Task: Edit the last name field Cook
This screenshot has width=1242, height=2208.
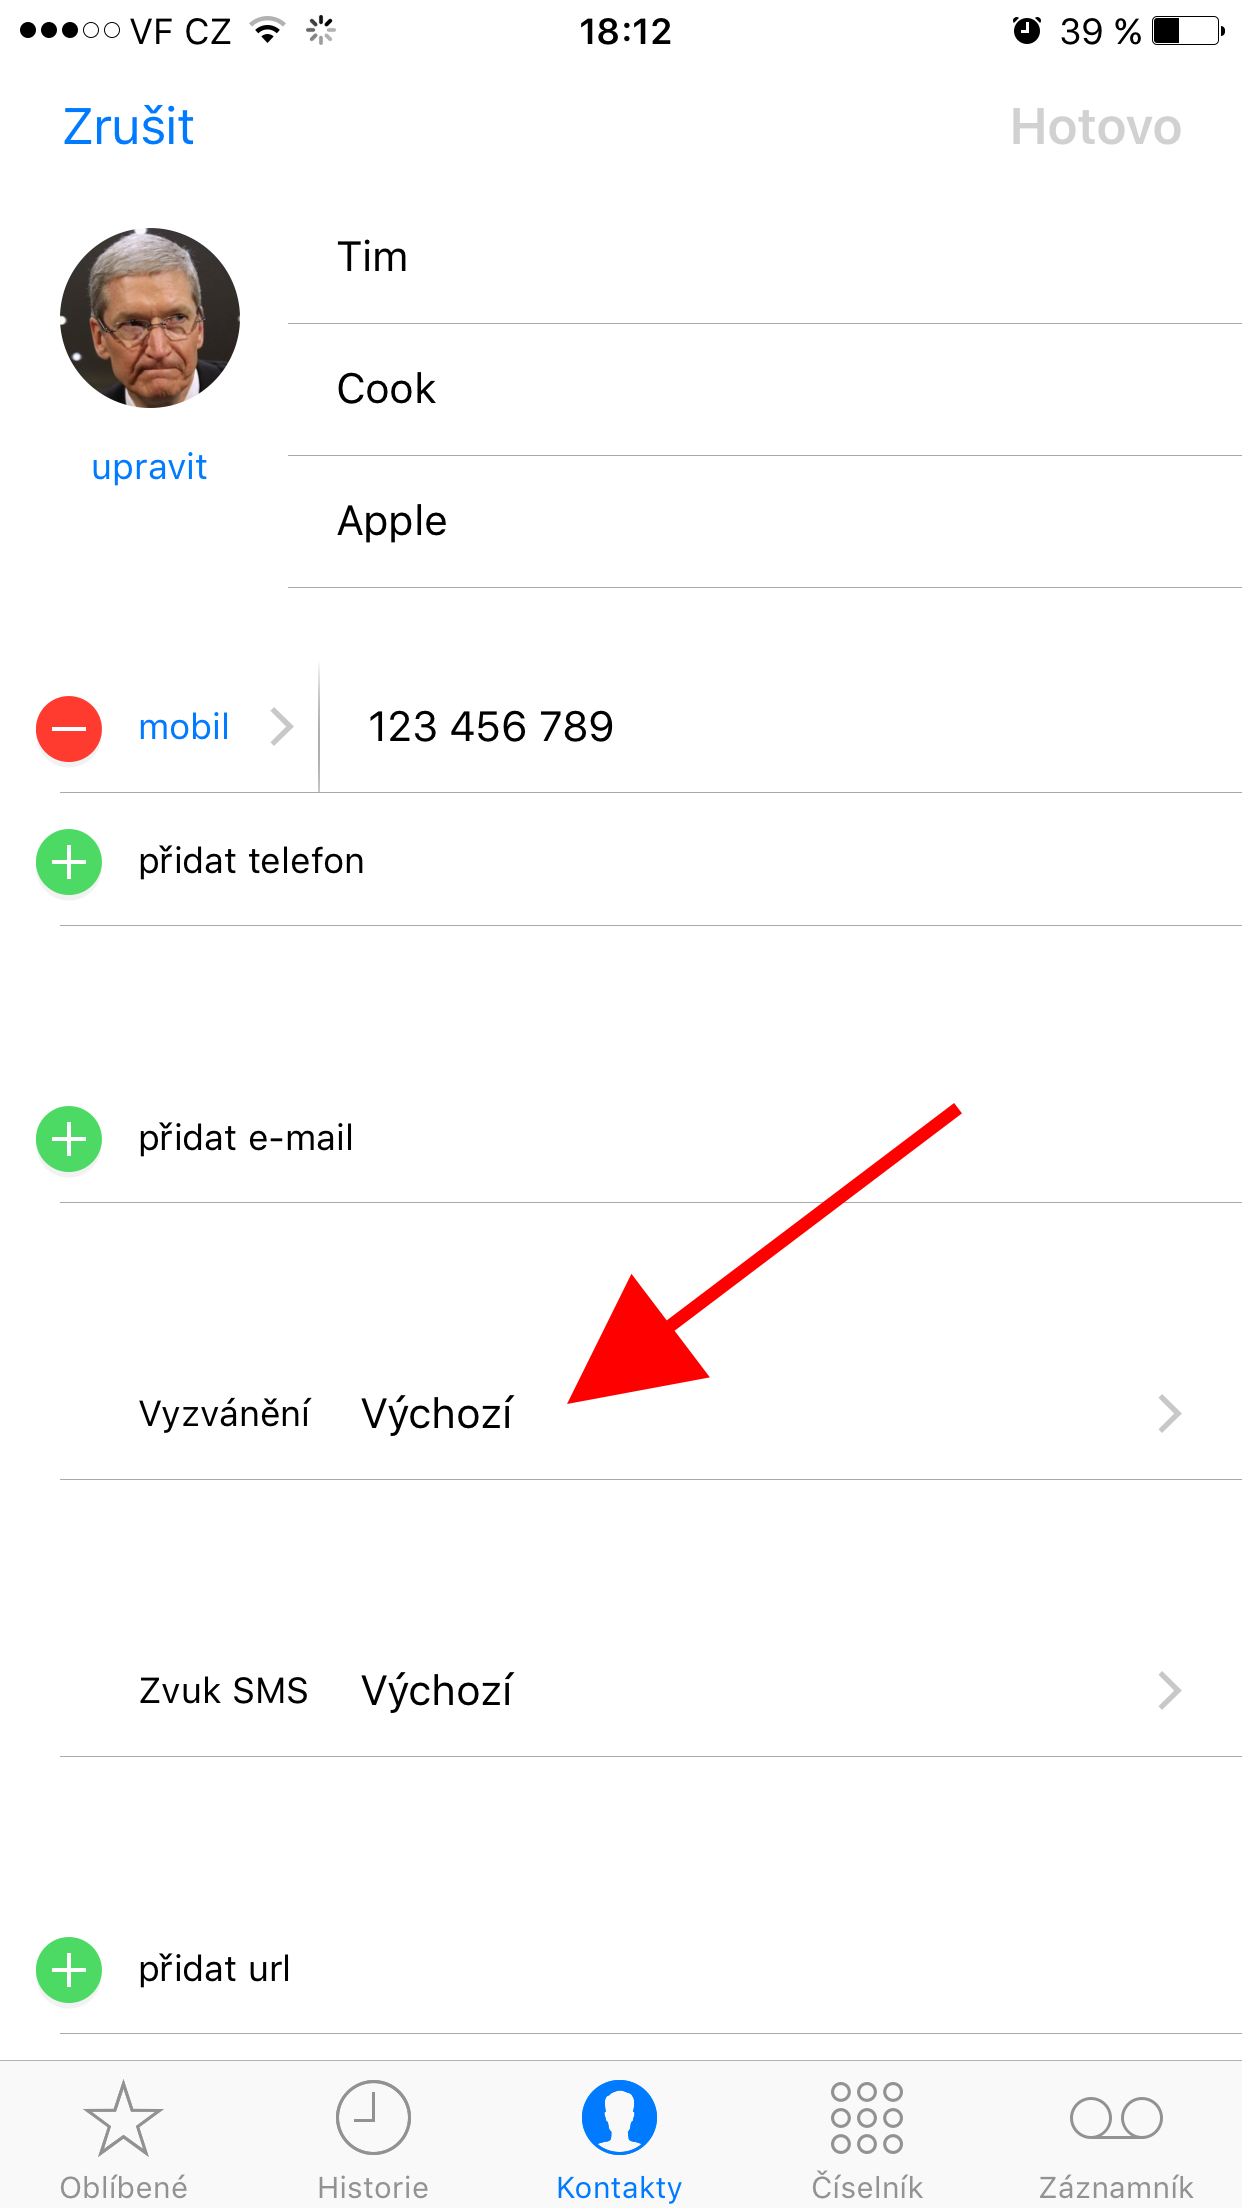Action: [765, 389]
